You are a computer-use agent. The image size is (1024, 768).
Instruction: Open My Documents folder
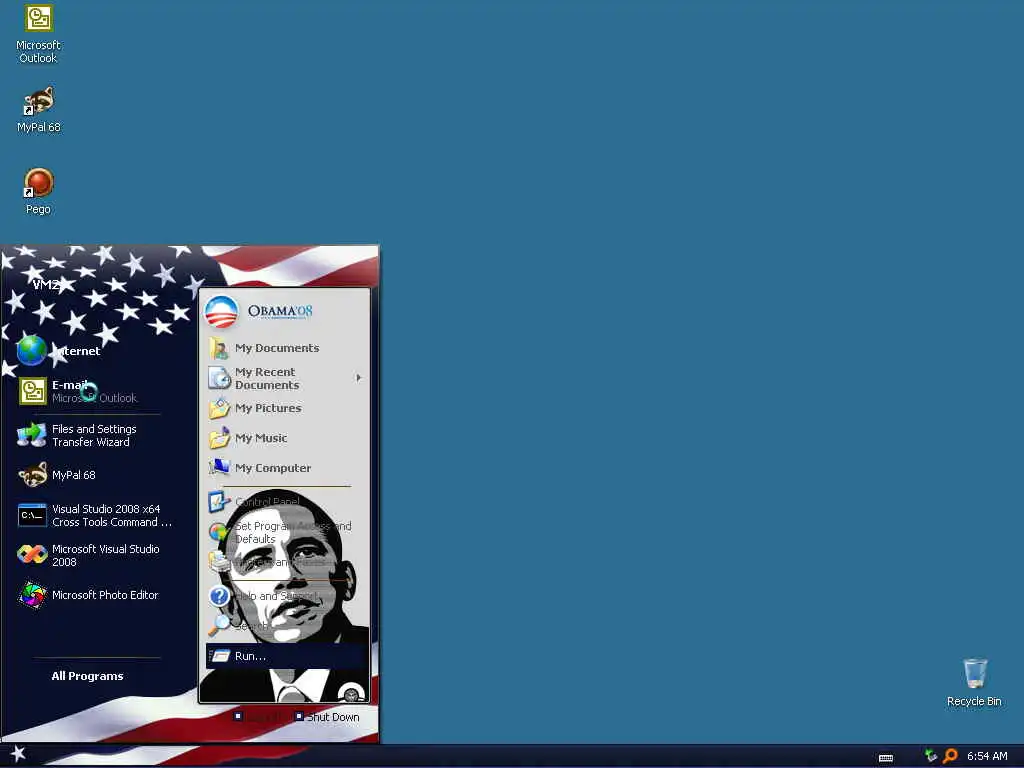(x=264, y=348)
